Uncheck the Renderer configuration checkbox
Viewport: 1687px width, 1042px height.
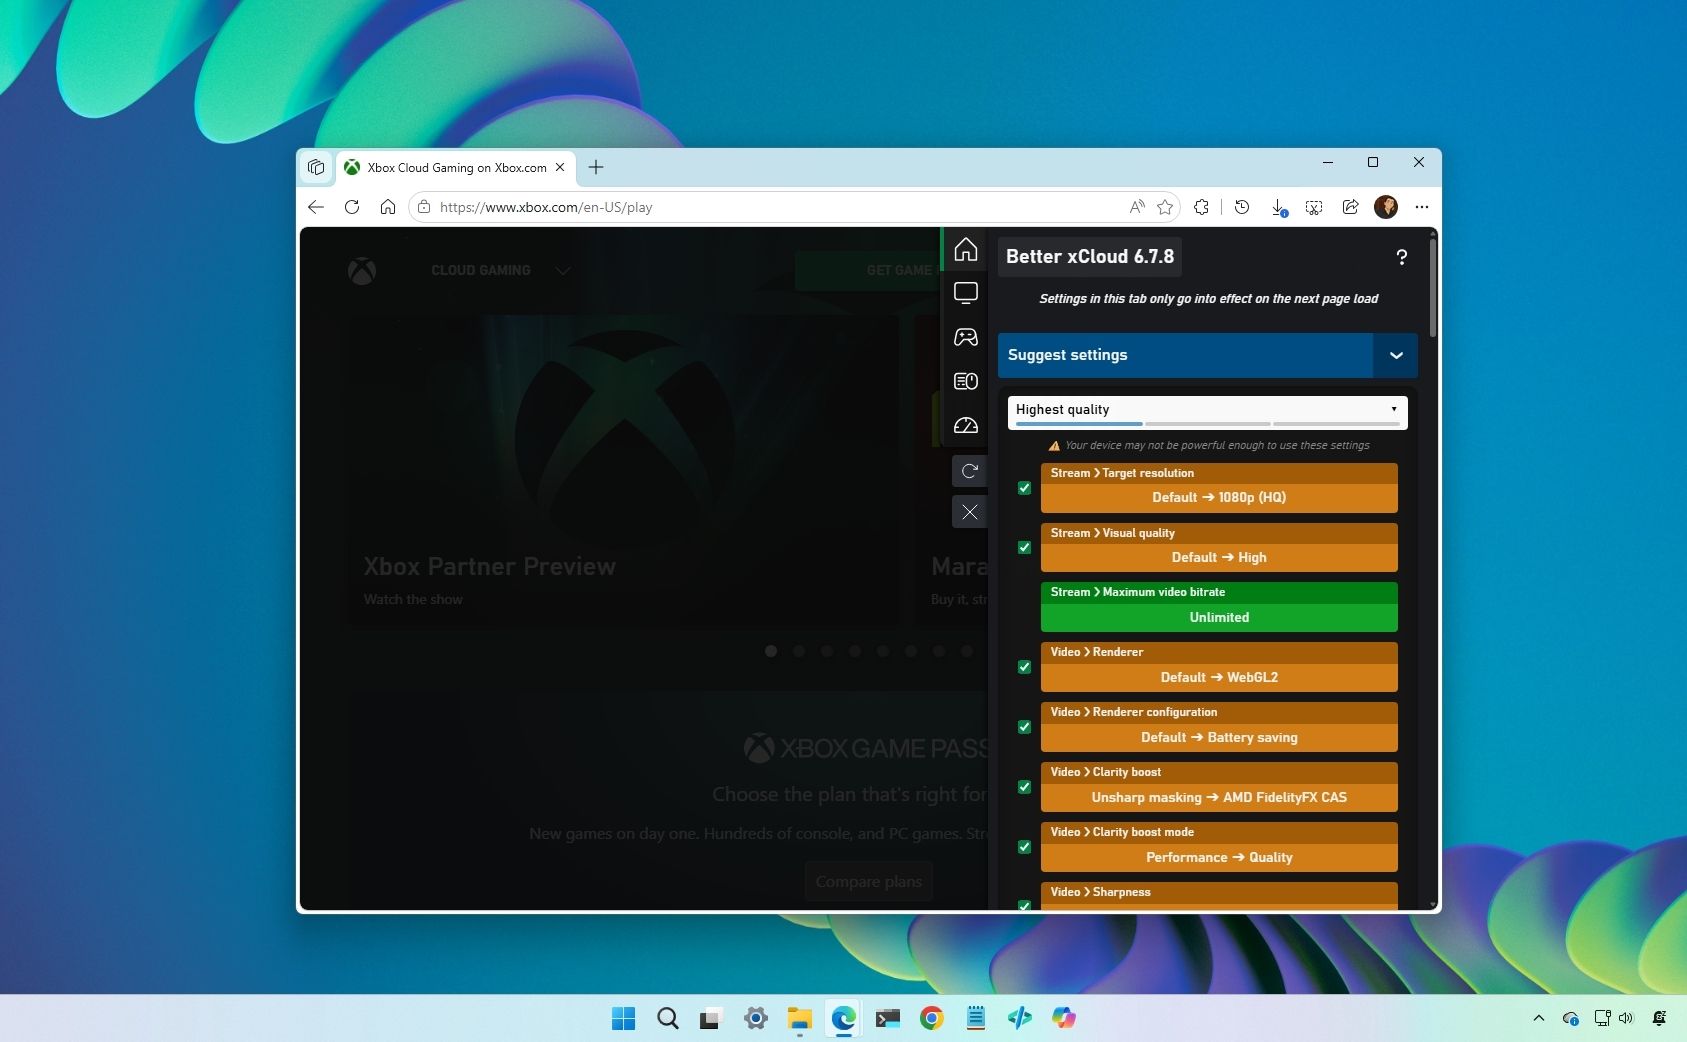pyautogui.click(x=1024, y=727)
